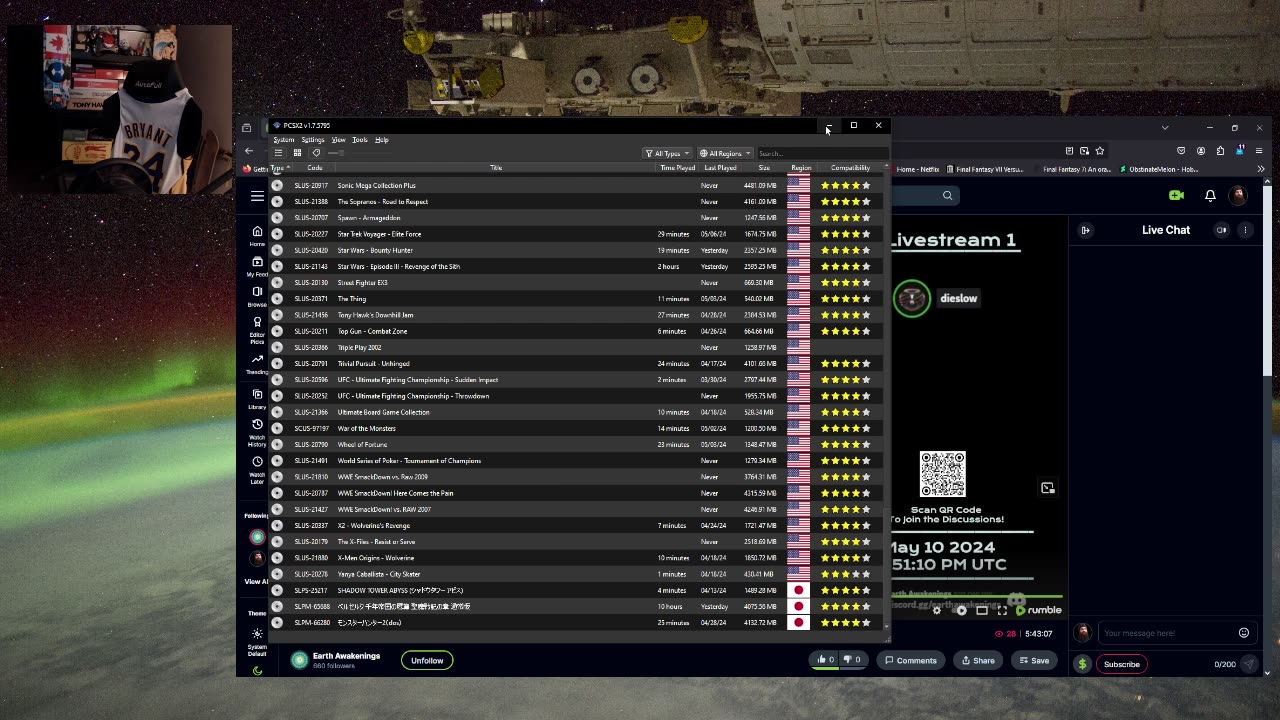Image resolution: width=1280 pixels, height=720 pixels.
Task: Sort games by the Size column header
Action: pyautogui.click(x=764, y=168)
